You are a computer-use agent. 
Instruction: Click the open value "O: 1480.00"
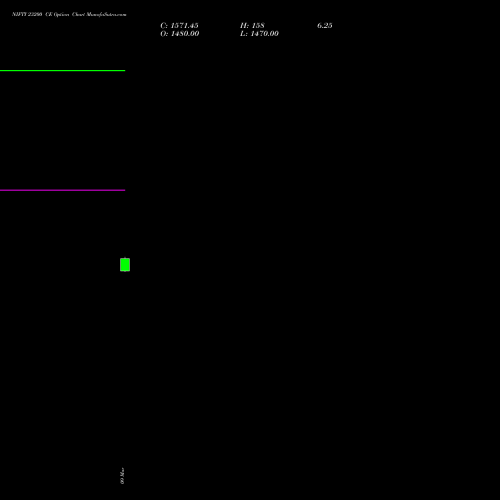point(180,33)
